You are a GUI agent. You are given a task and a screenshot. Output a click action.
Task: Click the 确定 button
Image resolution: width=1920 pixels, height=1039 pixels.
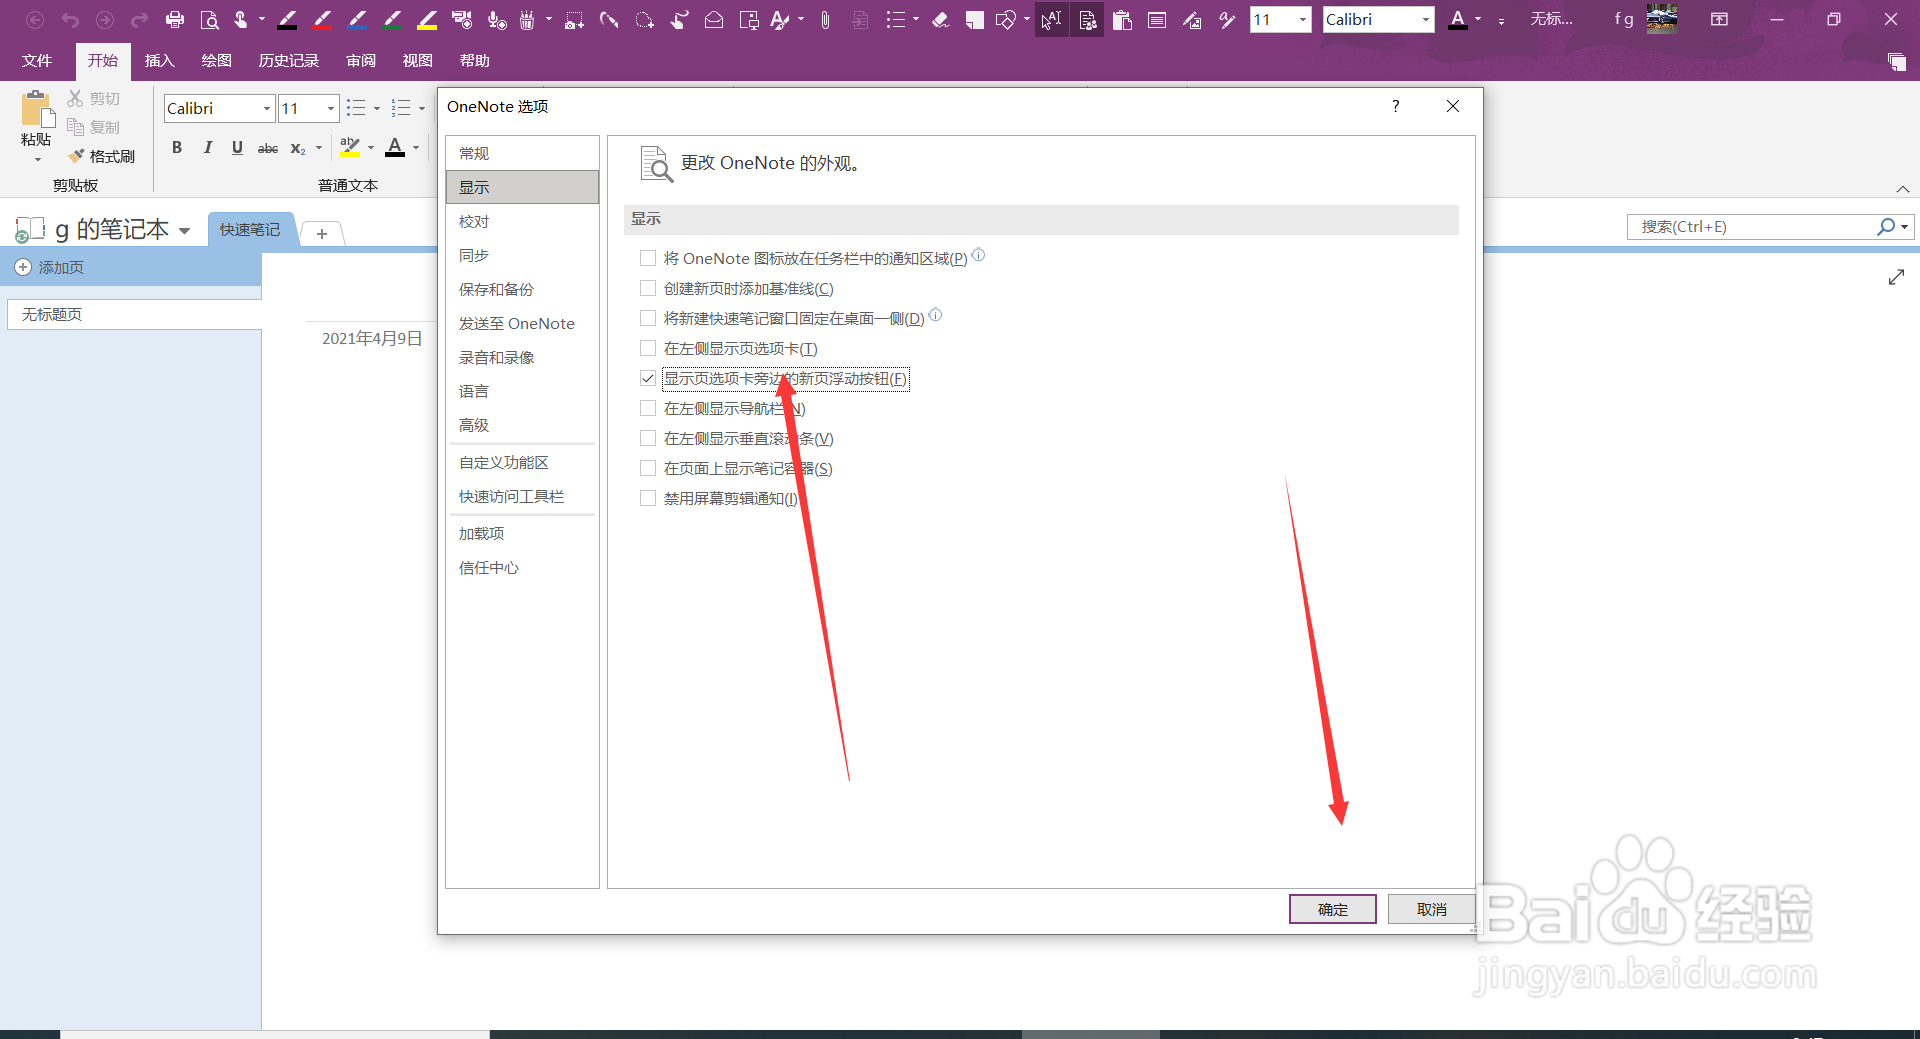[x=1332, y=909]
